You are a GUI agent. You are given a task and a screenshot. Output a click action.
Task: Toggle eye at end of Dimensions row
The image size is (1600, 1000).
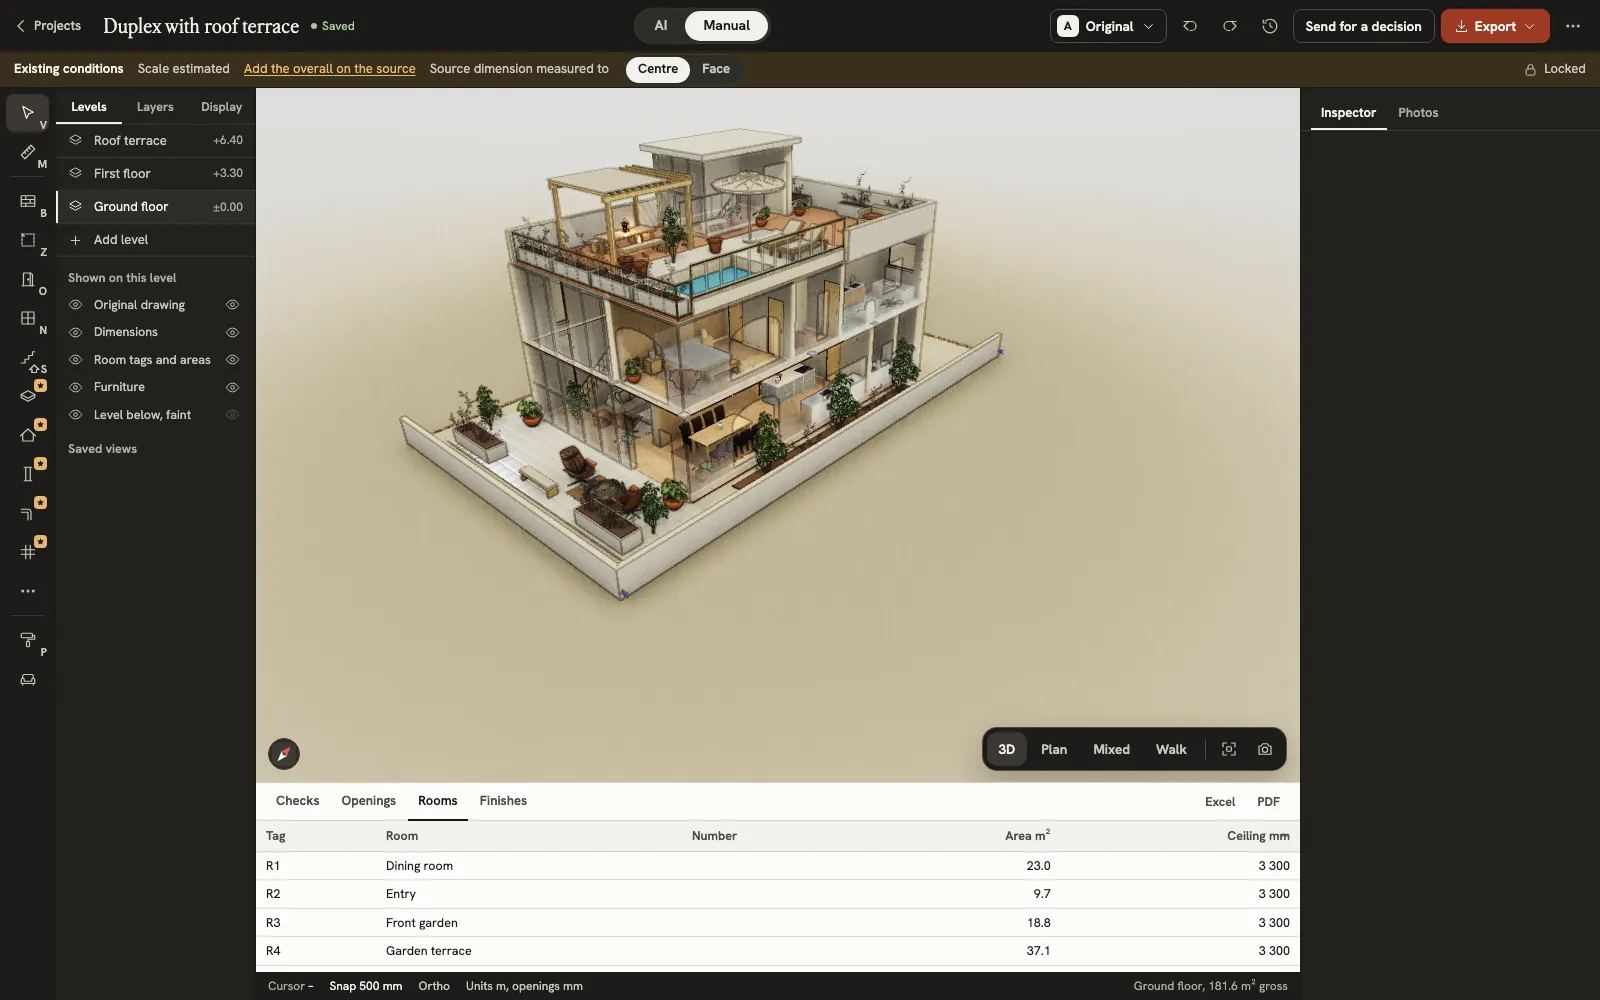coord(232,332)
